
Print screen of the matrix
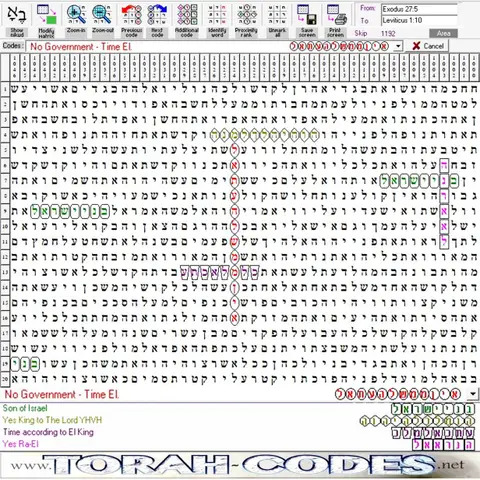click(336, 21)
